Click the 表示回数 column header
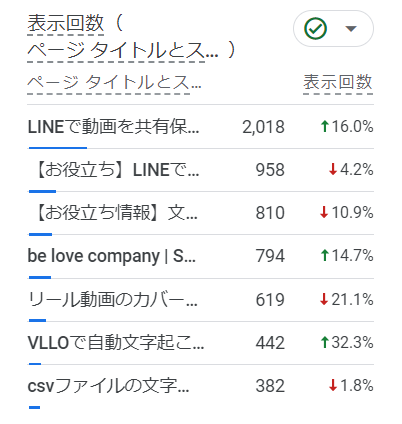The image size is (402, 424). click(338, 82)
